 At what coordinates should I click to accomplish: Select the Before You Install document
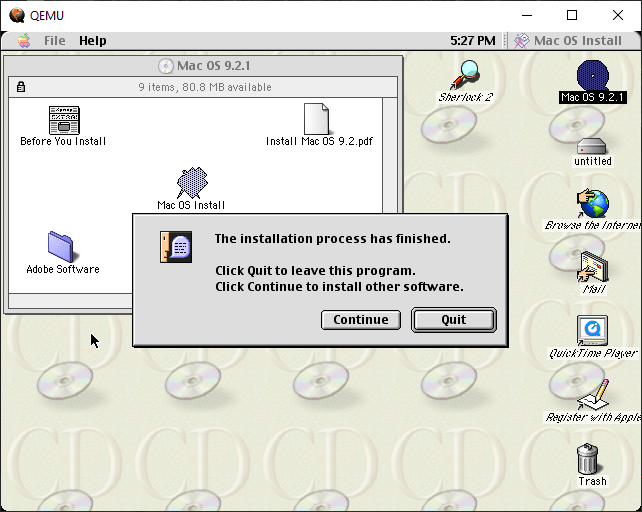point(64,120)
